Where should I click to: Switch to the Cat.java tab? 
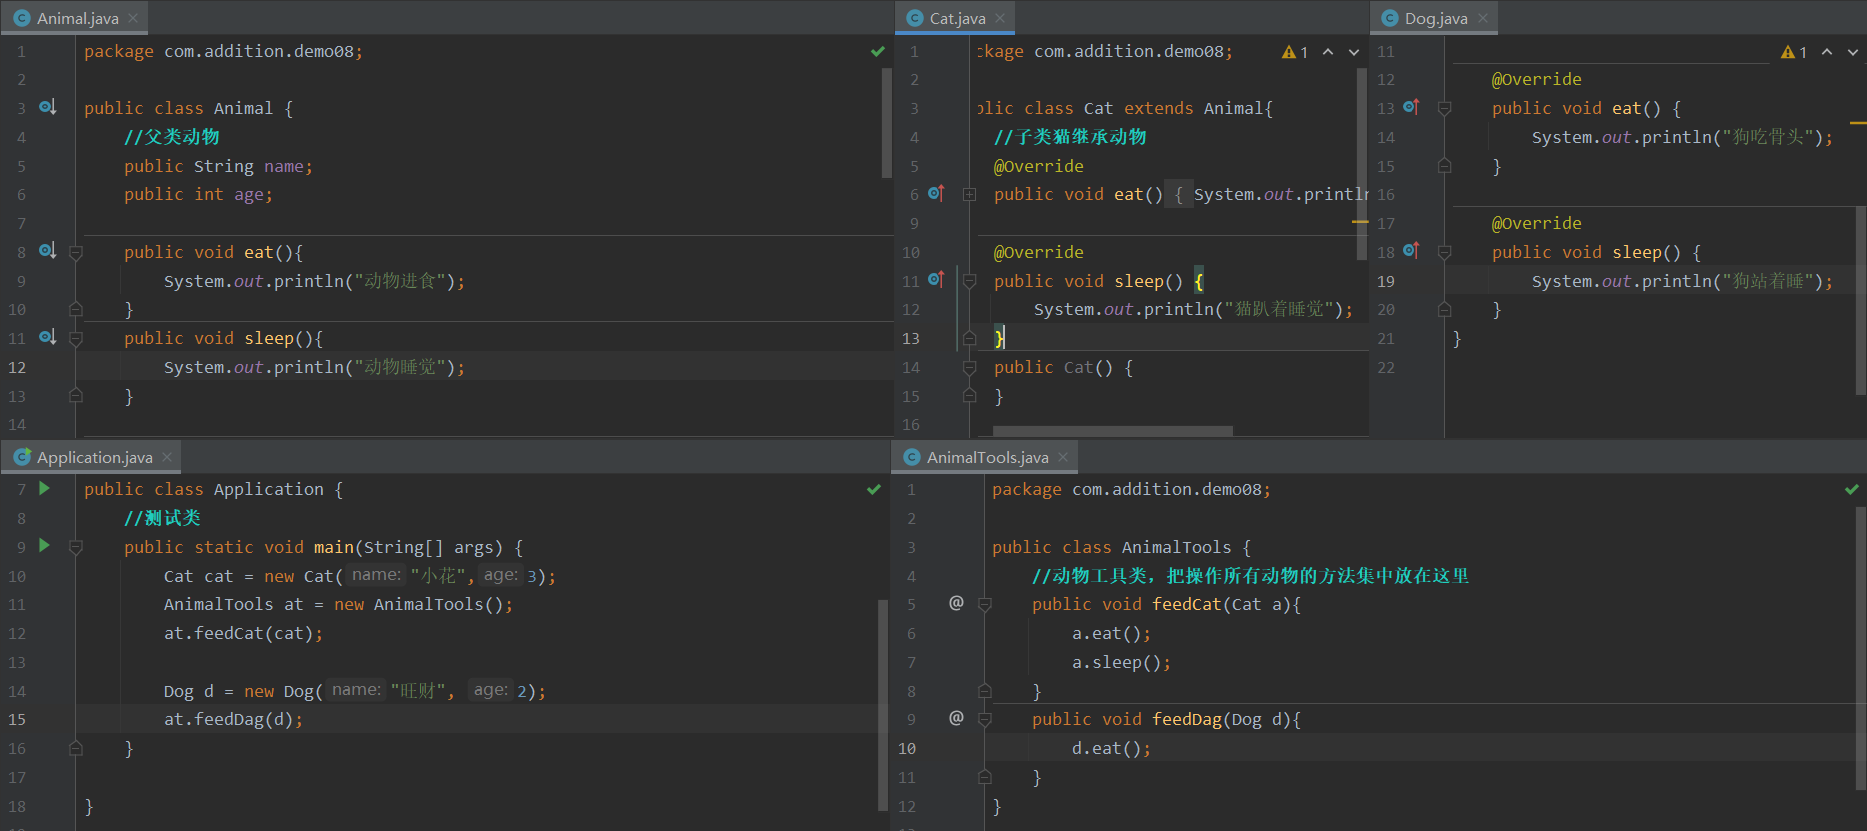[x=957, y=18]
